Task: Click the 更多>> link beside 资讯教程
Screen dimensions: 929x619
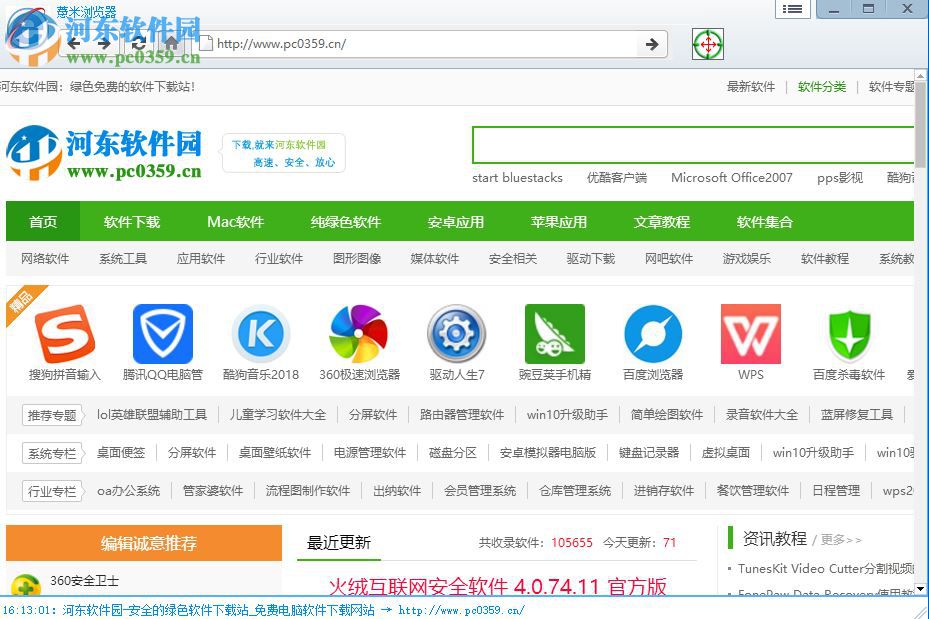Action: [841, 540]
